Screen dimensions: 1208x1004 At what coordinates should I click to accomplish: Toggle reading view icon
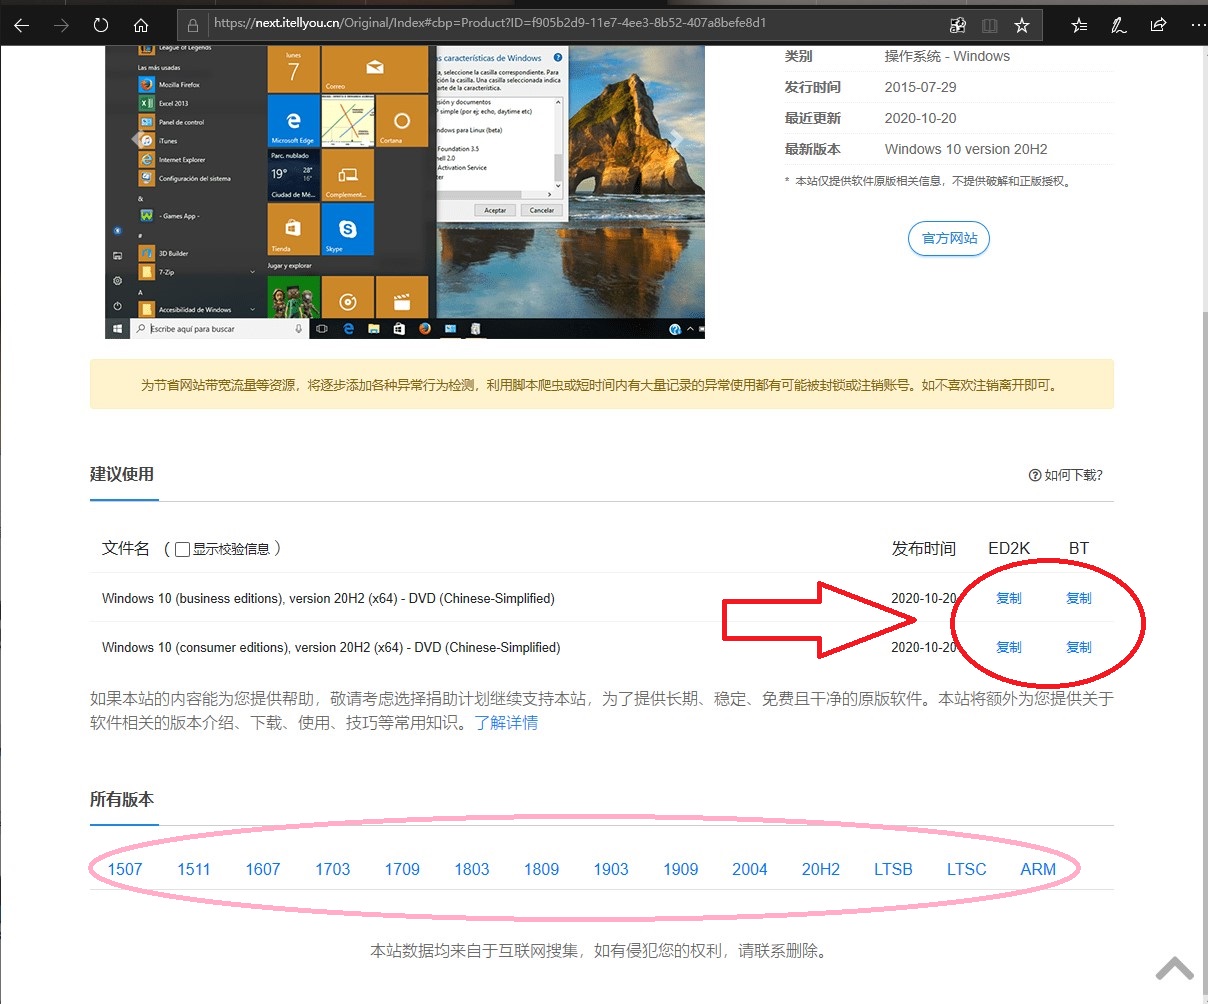[989, 25]
